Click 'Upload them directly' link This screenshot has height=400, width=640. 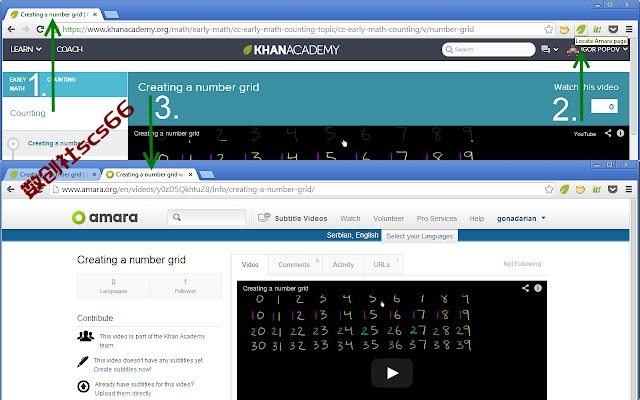point(123,393)
